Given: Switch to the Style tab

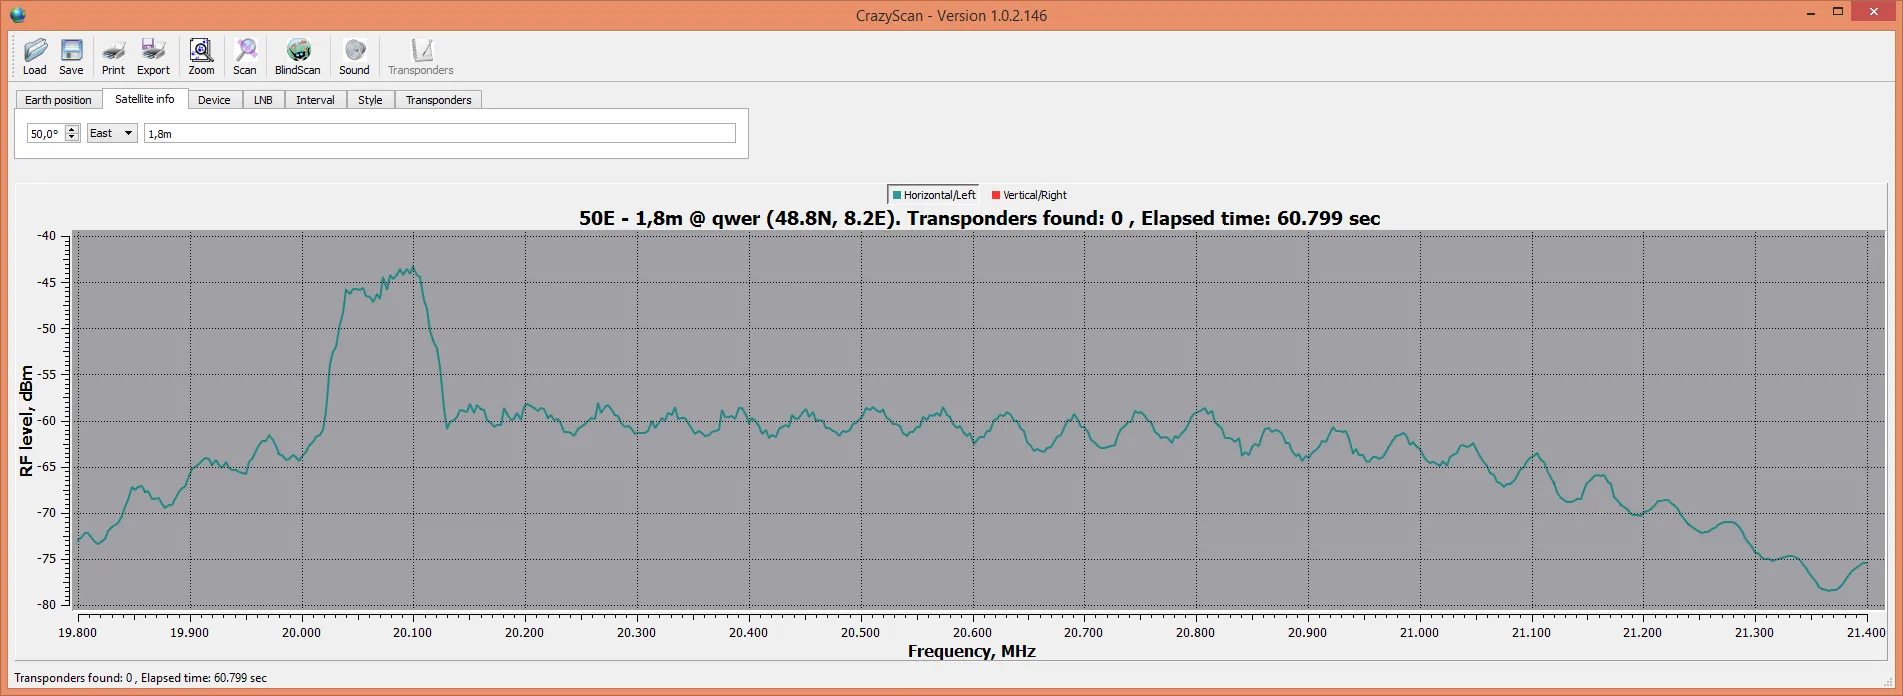Looking at the screenshot, I should tap(370, 100).
